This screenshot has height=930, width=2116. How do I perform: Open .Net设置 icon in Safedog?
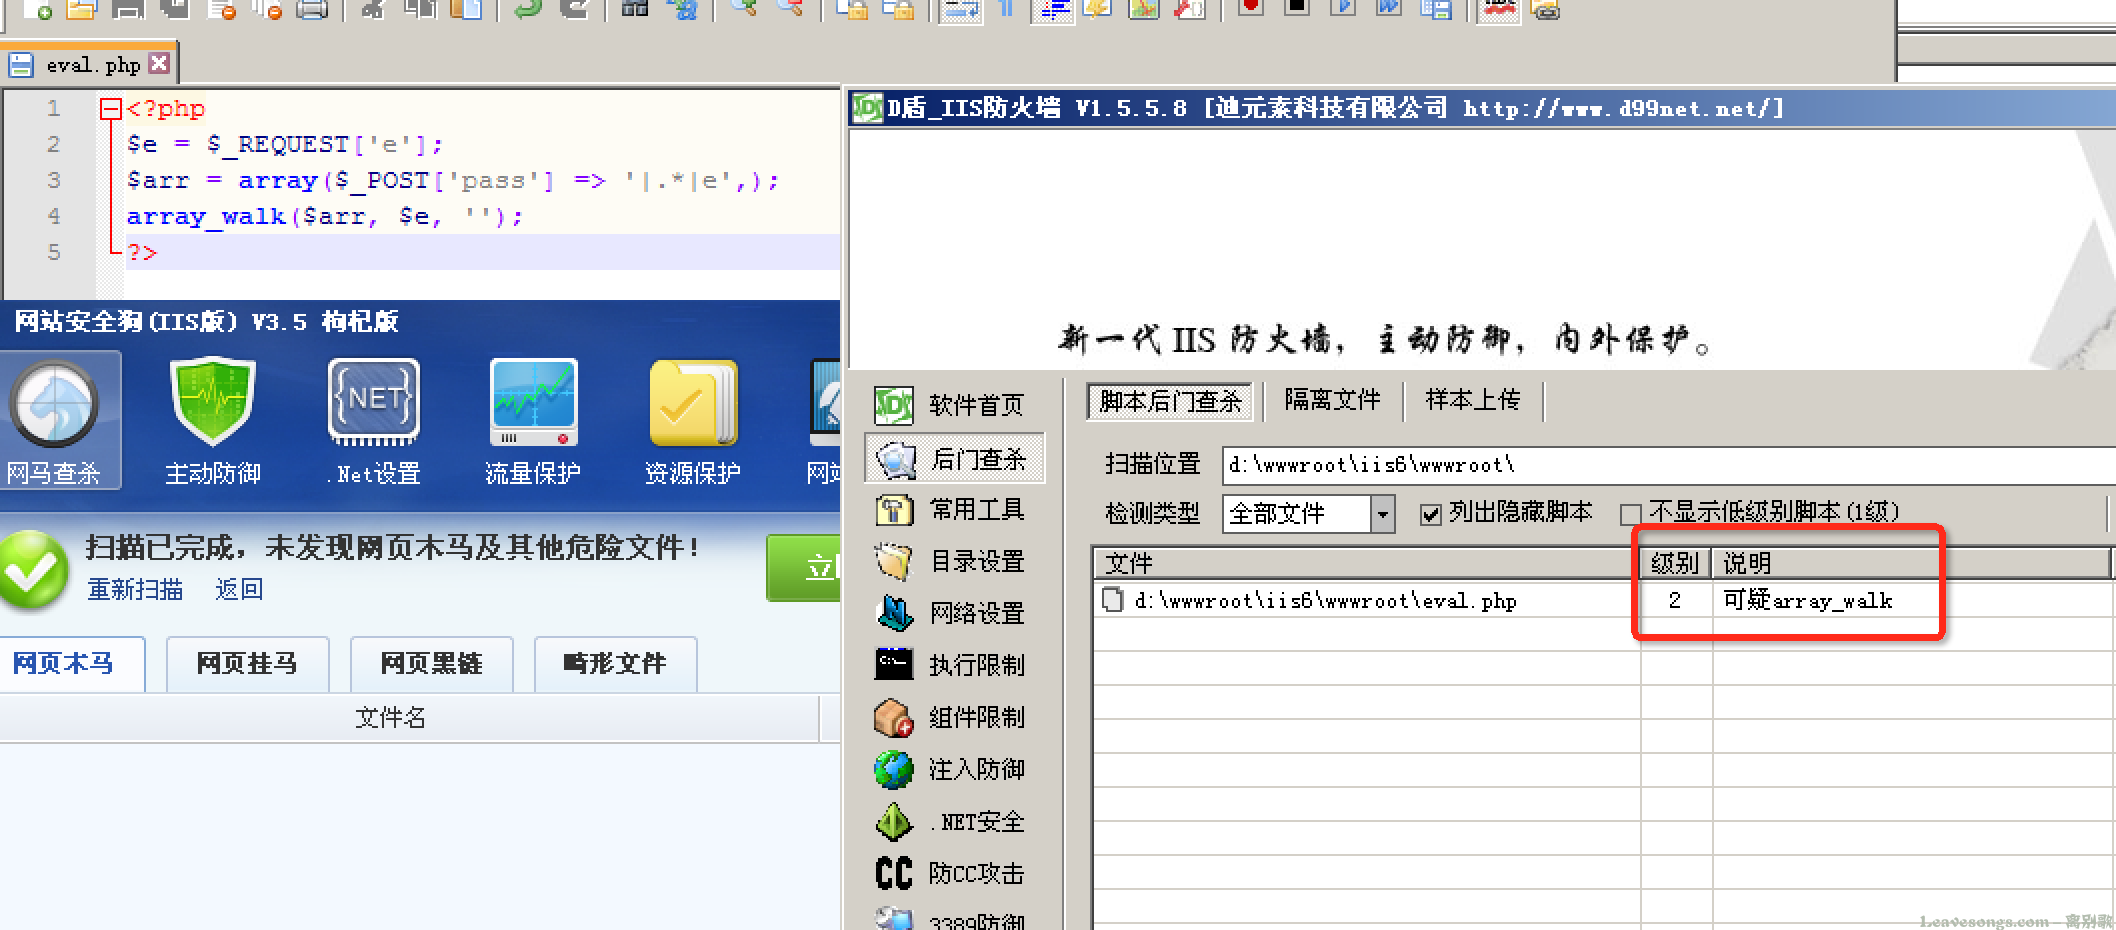(x=374, y=402)
